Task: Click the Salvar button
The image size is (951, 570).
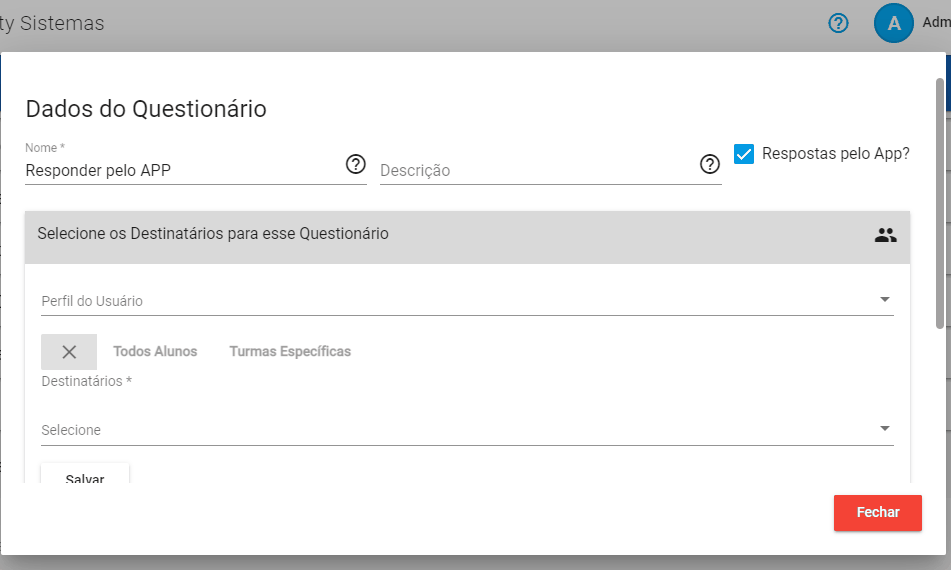Action: coord(85,474)
